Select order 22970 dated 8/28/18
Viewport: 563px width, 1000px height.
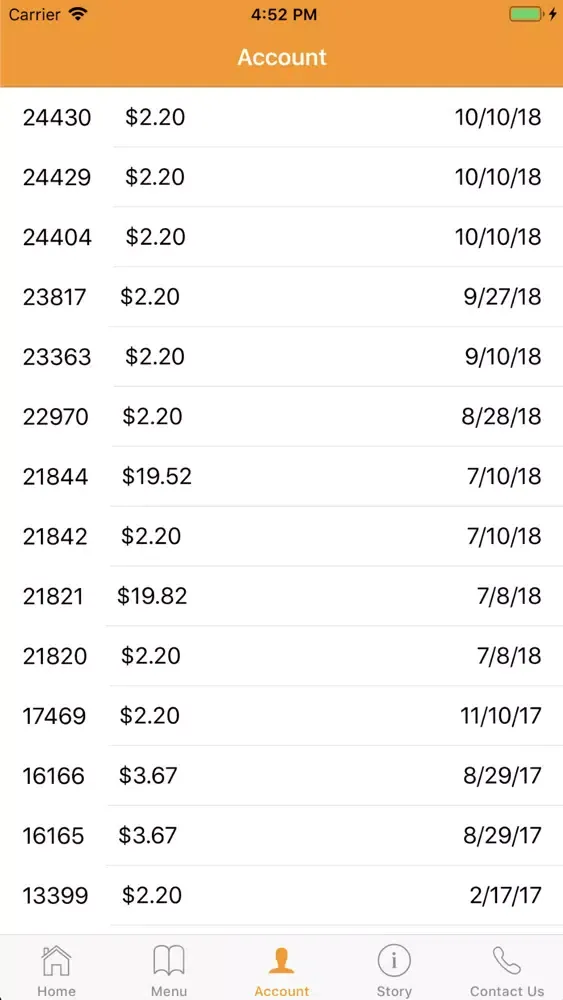click(281, 416)
